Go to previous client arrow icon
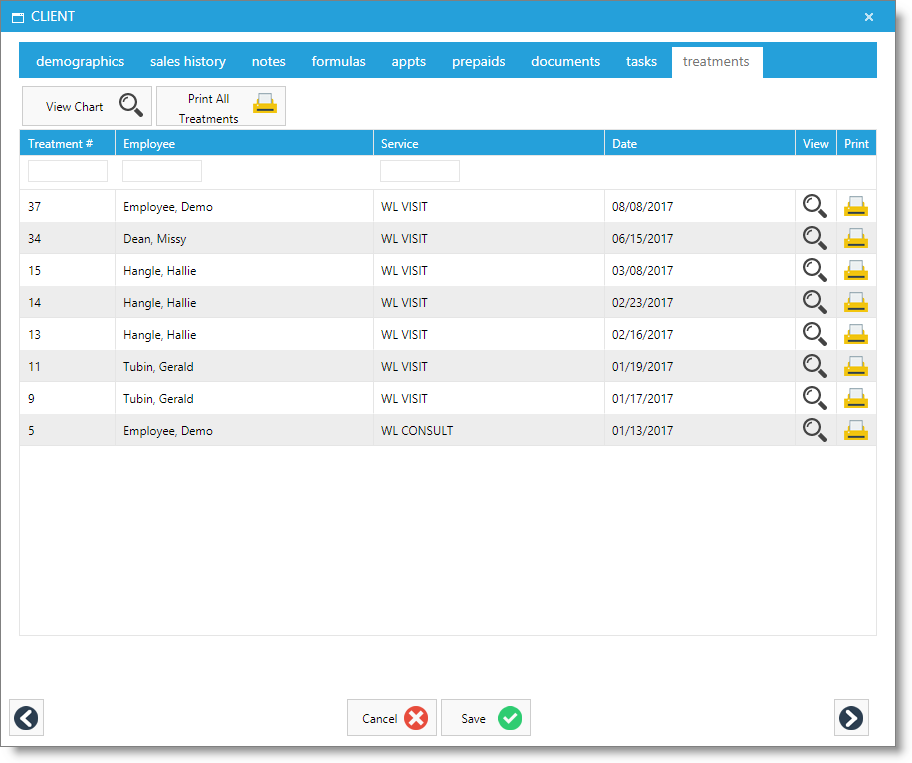 pyautogui.click(x=26, y=718)
